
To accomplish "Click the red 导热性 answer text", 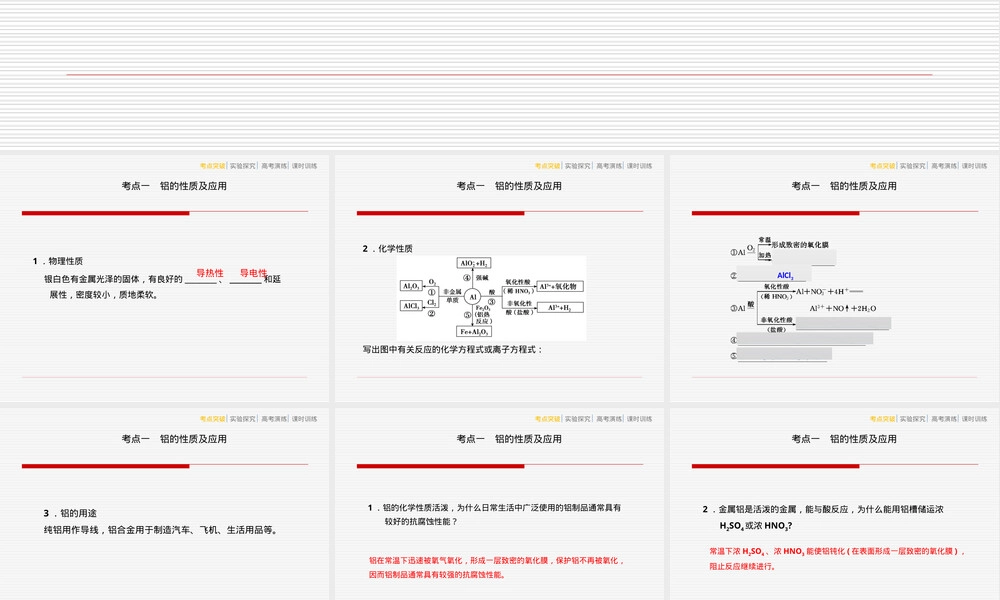I will pyautogui.click(x=210, y=273).
